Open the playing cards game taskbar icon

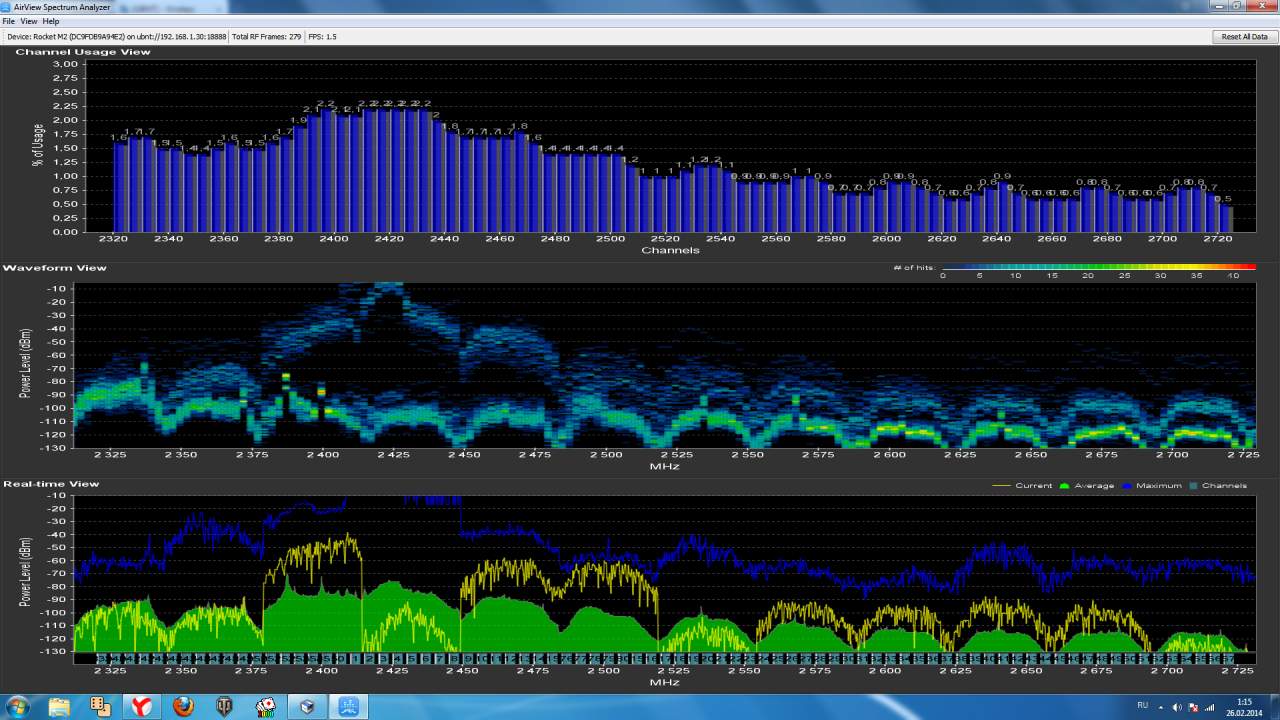[265, 707]
